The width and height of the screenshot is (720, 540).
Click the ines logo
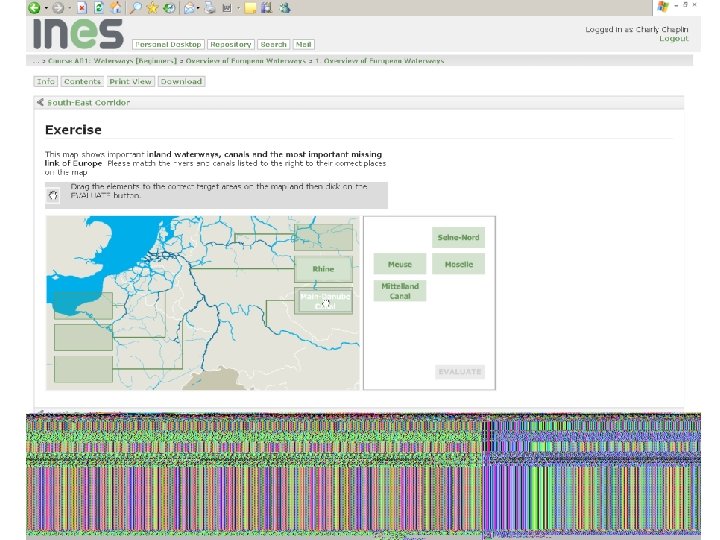point(78,34)
